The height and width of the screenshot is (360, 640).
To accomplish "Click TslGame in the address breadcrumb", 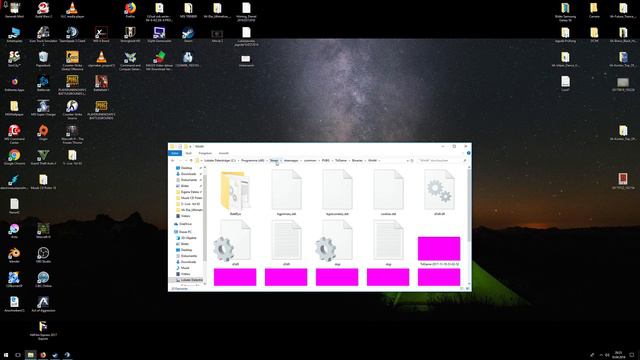I will pyautogui.click(x=341, y=160).
